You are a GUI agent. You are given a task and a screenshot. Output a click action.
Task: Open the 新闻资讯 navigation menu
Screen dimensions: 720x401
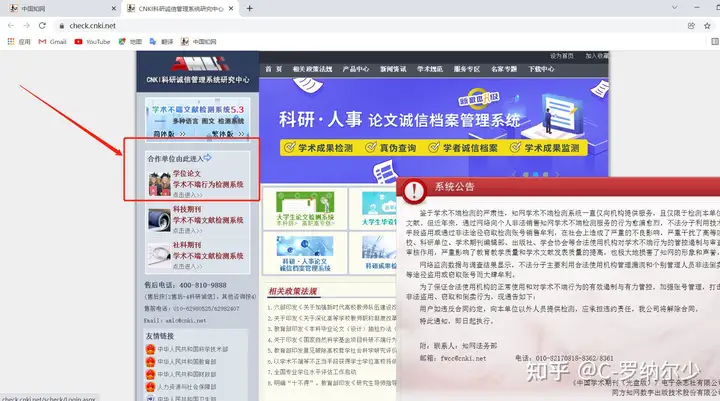[x=393, y=69]
